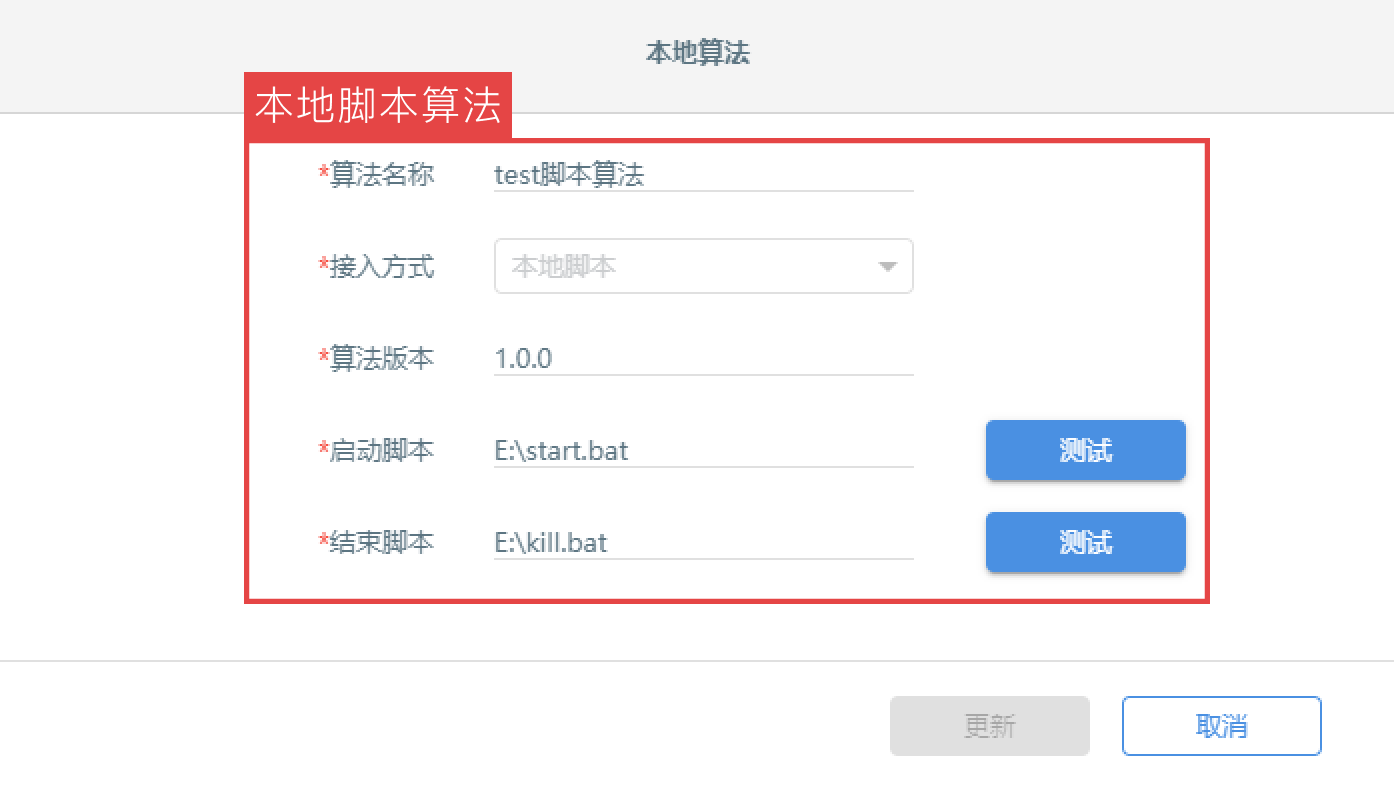Click the 启动脚本 label
The height and width of the screenshot is (786, 1394).
click(382, 450)
